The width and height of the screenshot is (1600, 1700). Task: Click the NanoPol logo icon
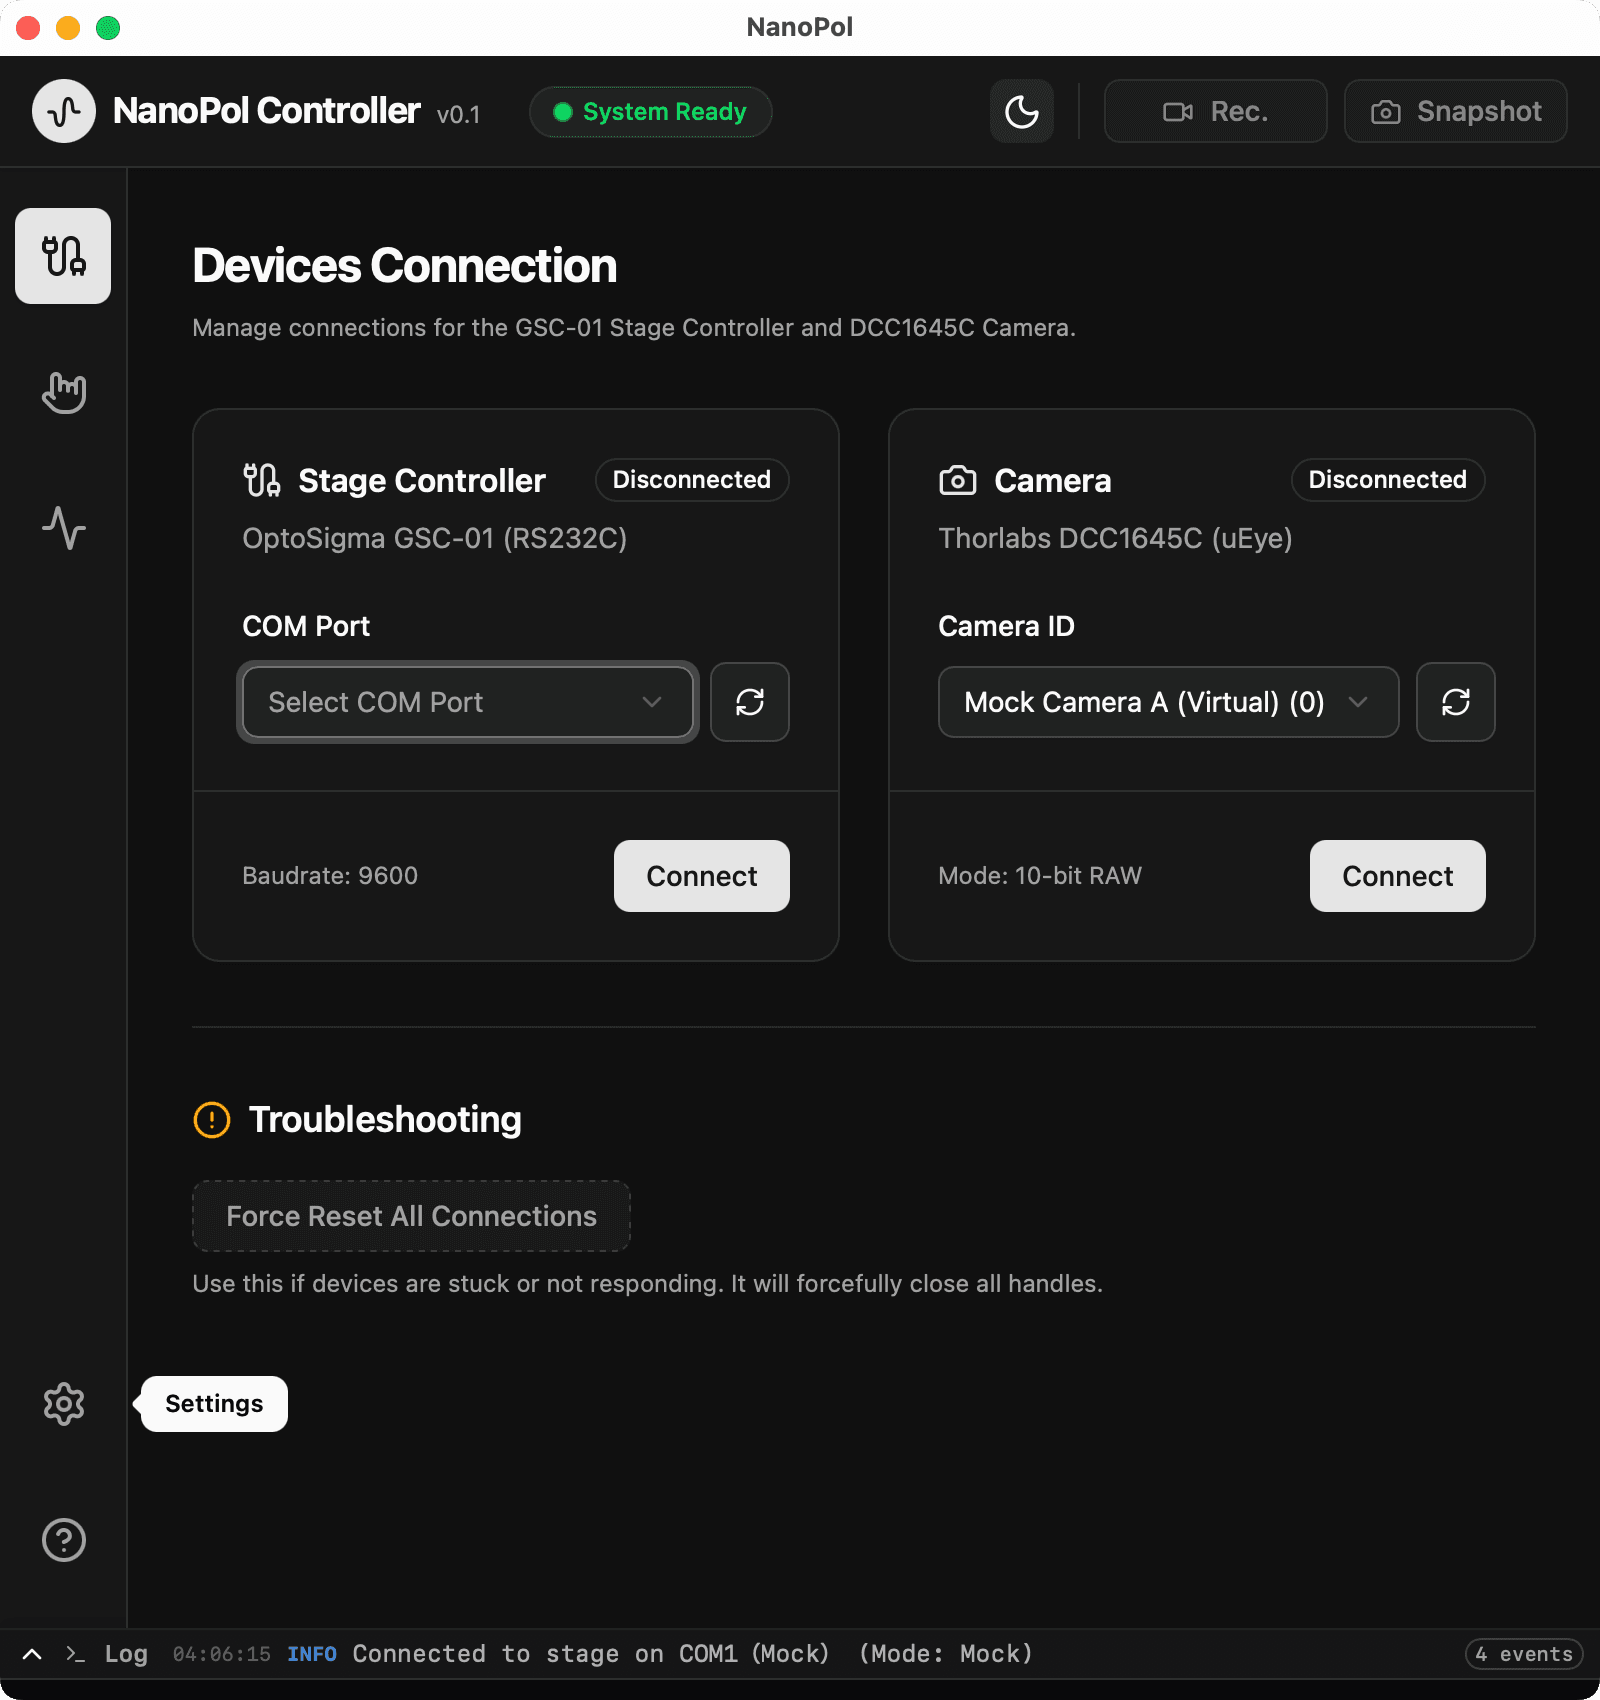point(64,111)
